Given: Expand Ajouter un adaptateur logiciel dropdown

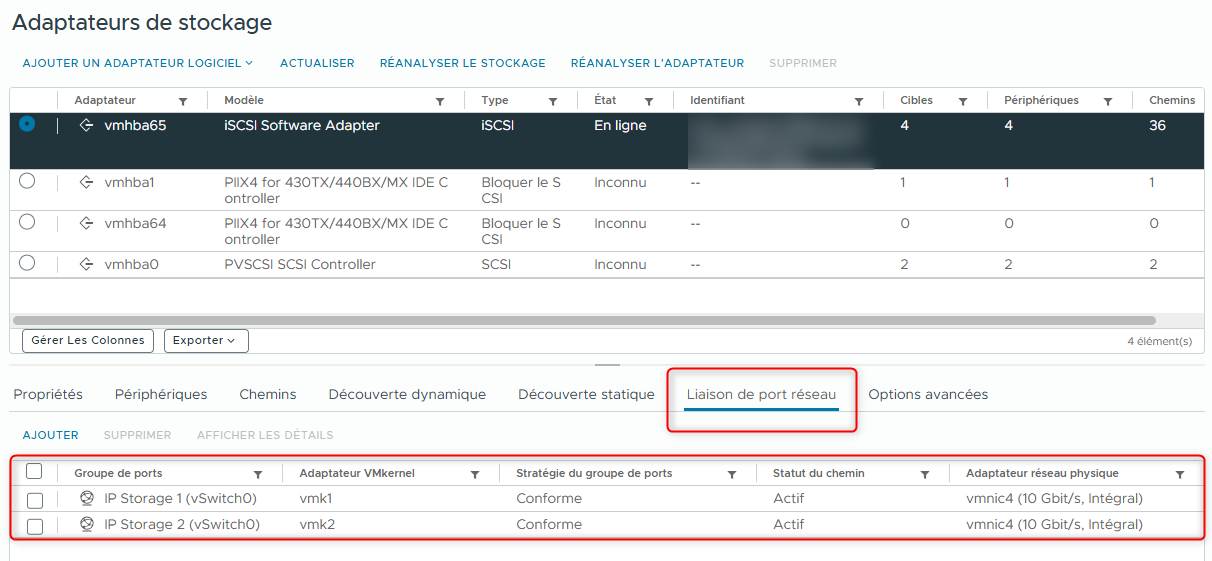Looking at the screenshot, I should [138, 63].
